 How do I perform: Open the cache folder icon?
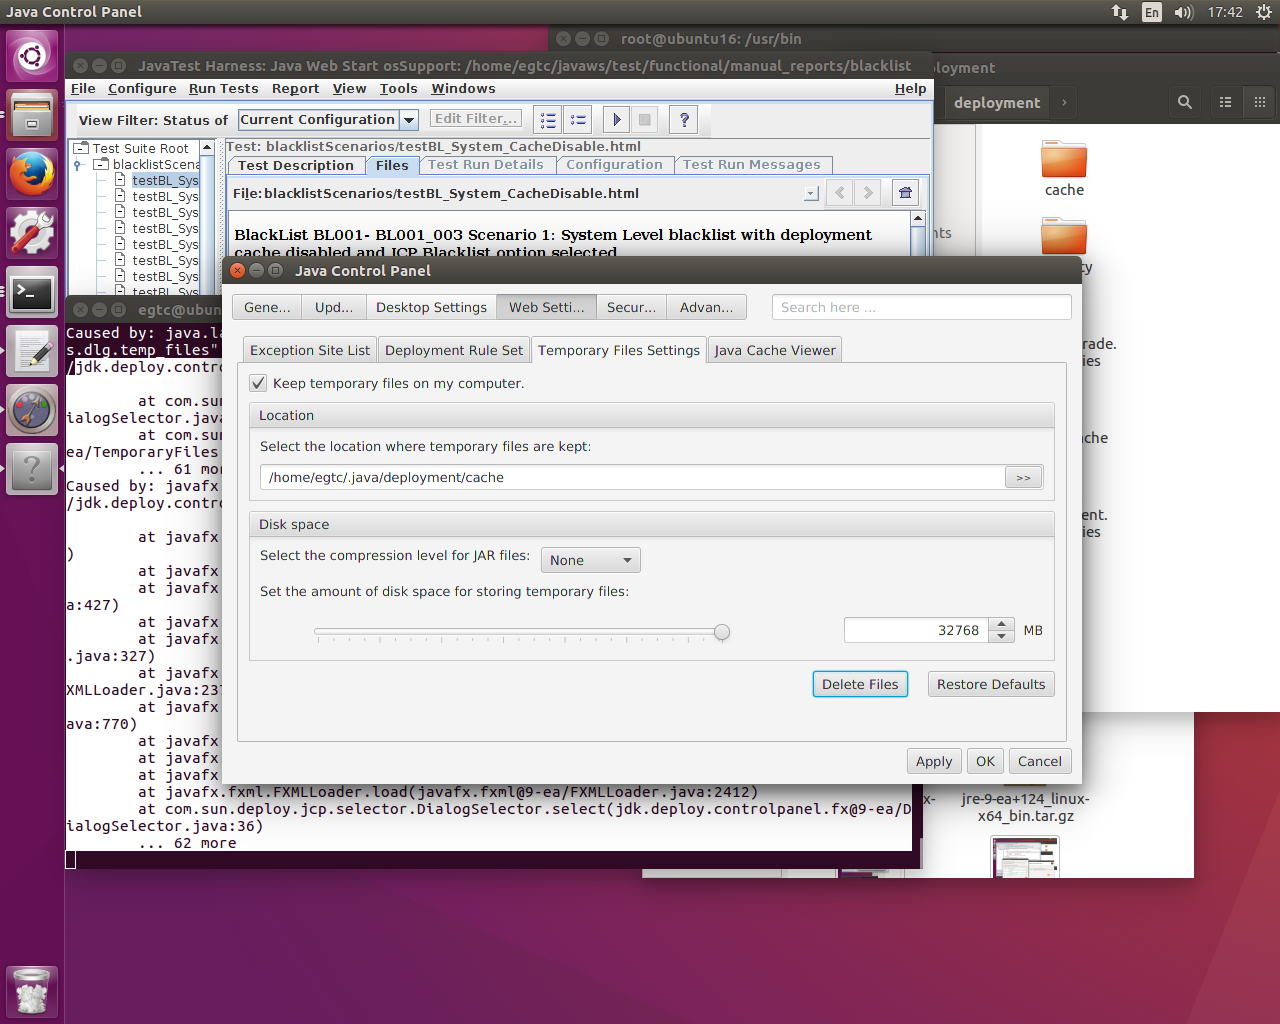coord(1064,160)
